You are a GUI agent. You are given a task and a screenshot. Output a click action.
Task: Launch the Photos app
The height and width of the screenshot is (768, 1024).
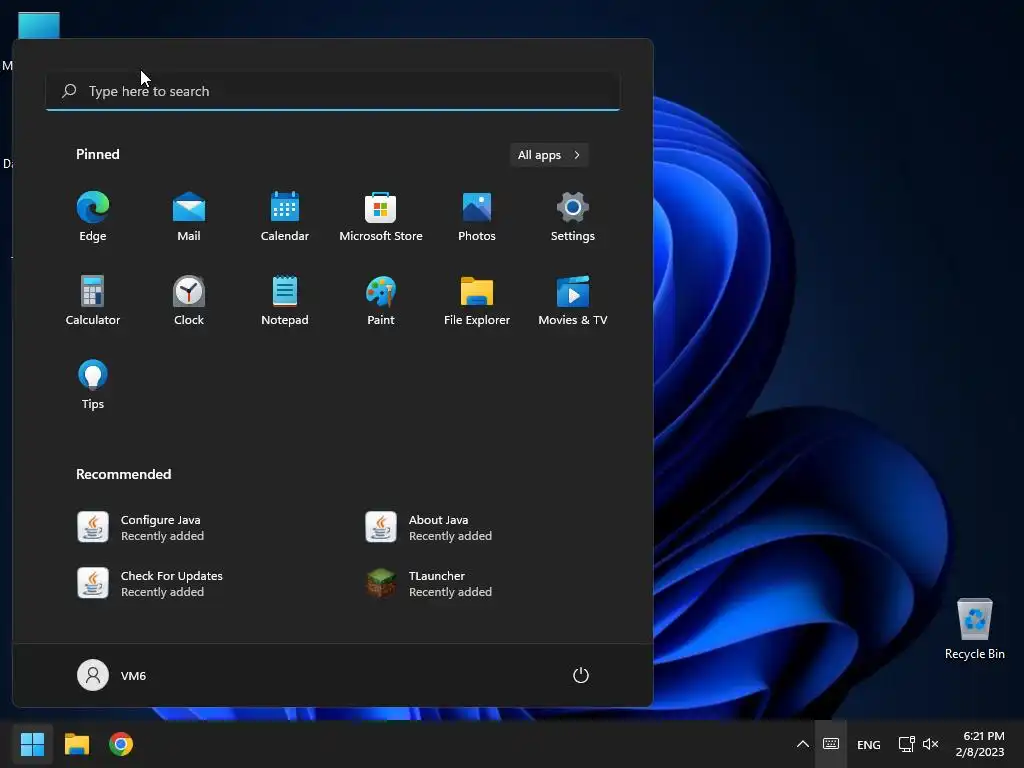tap(477, 217)
